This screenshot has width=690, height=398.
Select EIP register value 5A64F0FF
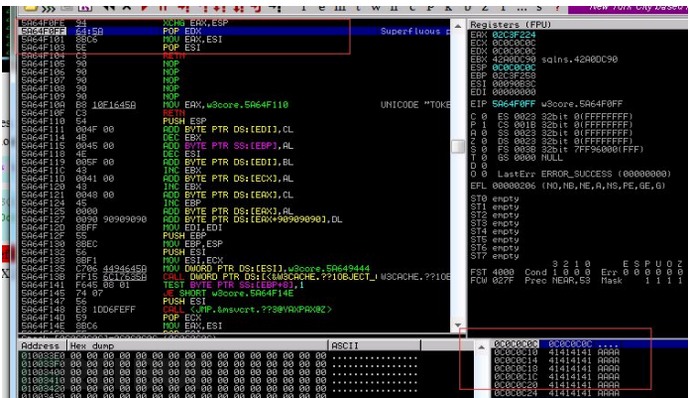point(514,104)
